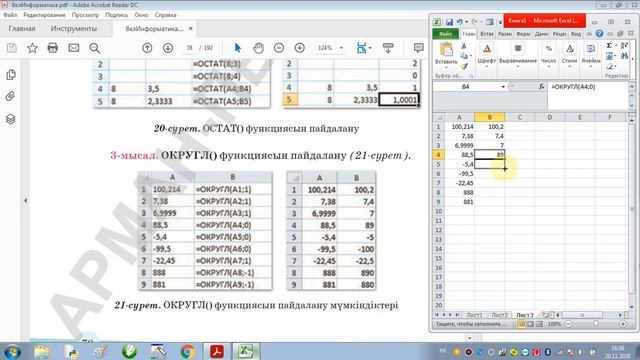
Task: Click the sort and filter icon
Action: [x=624, y=46]
